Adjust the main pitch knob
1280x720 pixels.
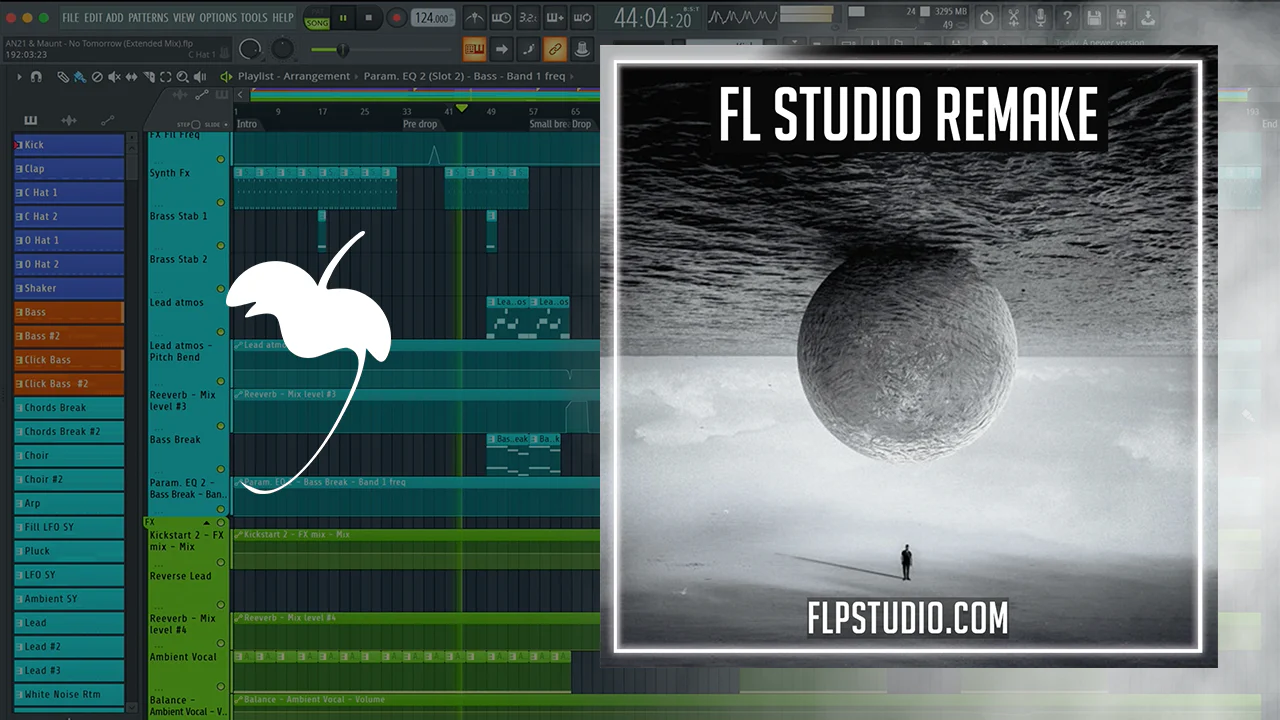point(284,49)
